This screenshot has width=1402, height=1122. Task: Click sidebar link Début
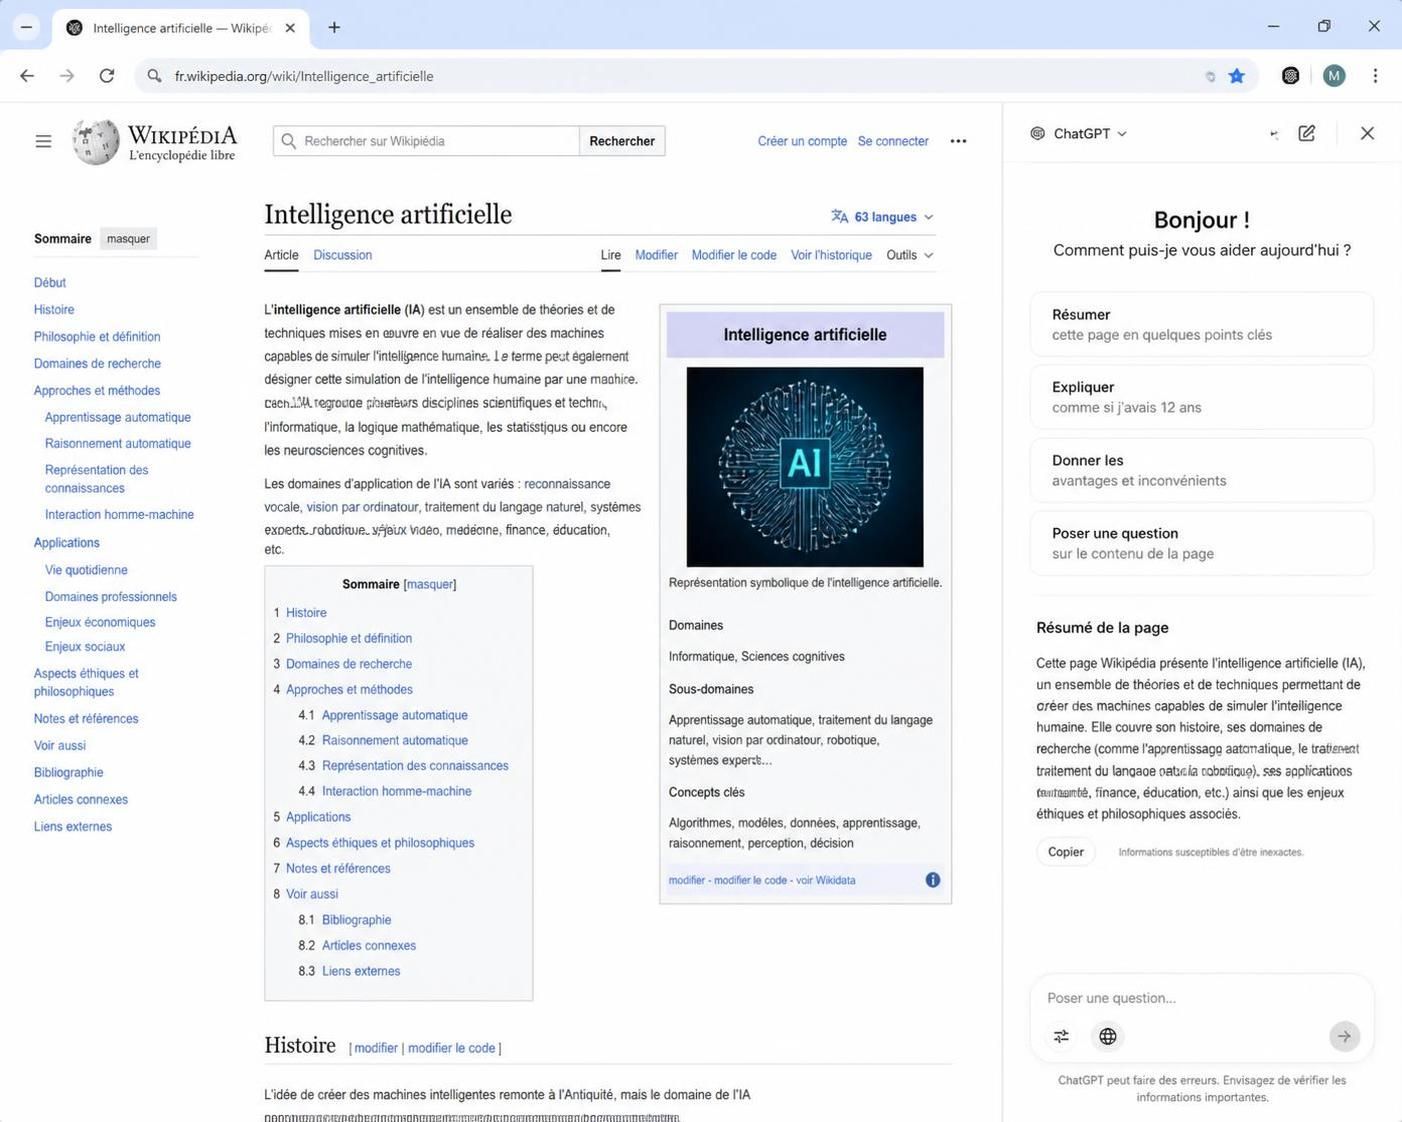50,283
